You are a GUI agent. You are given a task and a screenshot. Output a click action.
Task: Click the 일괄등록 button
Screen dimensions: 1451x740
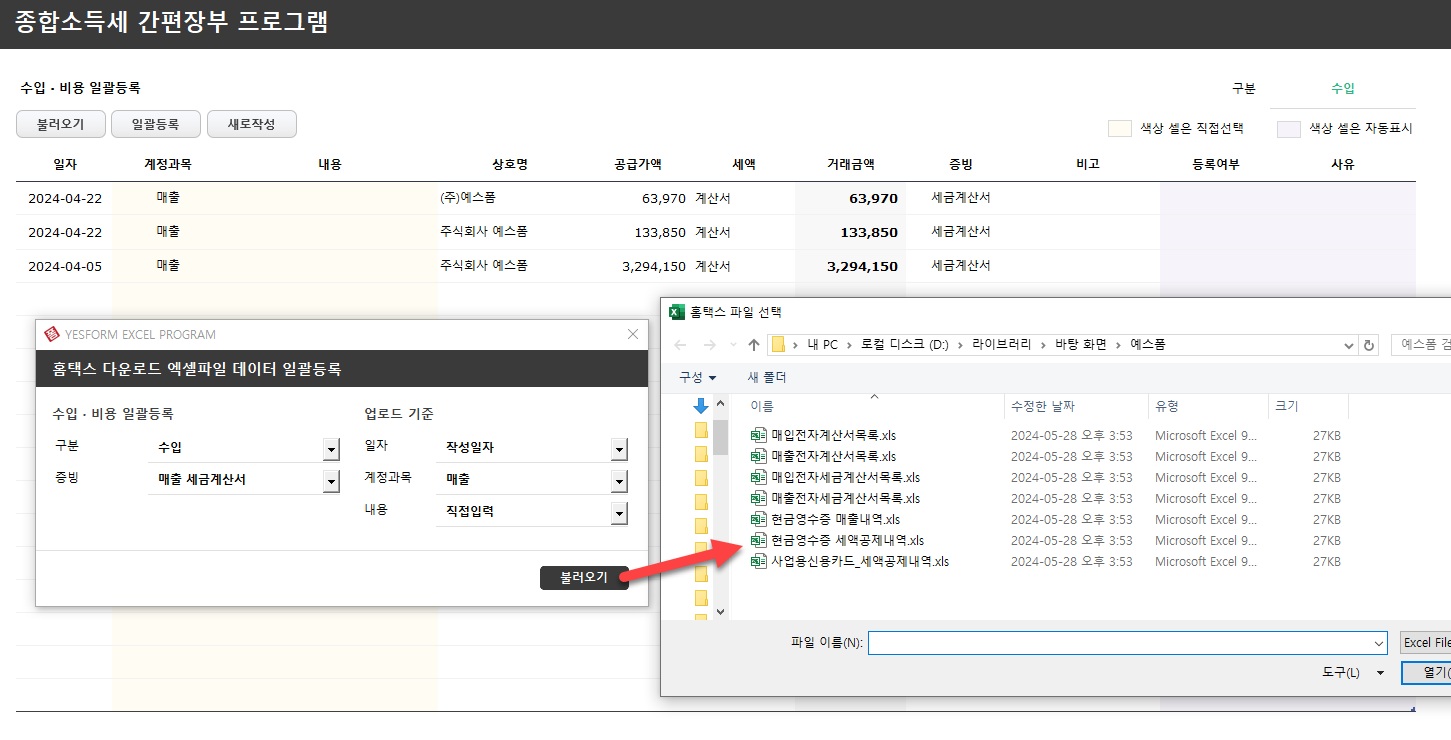(x=155, y=125)
